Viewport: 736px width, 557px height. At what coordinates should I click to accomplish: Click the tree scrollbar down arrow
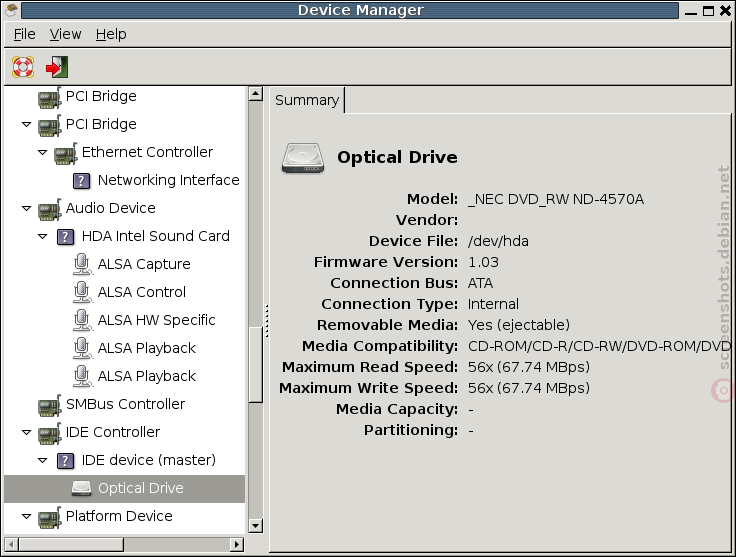tap(255, 526)
